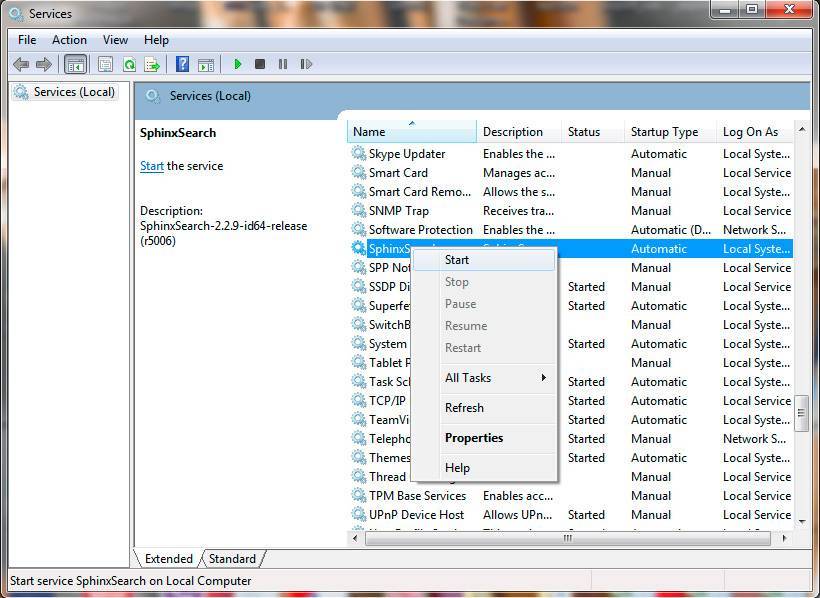
Task: Click the Export List toolbar icon
Action: (152, 64)
